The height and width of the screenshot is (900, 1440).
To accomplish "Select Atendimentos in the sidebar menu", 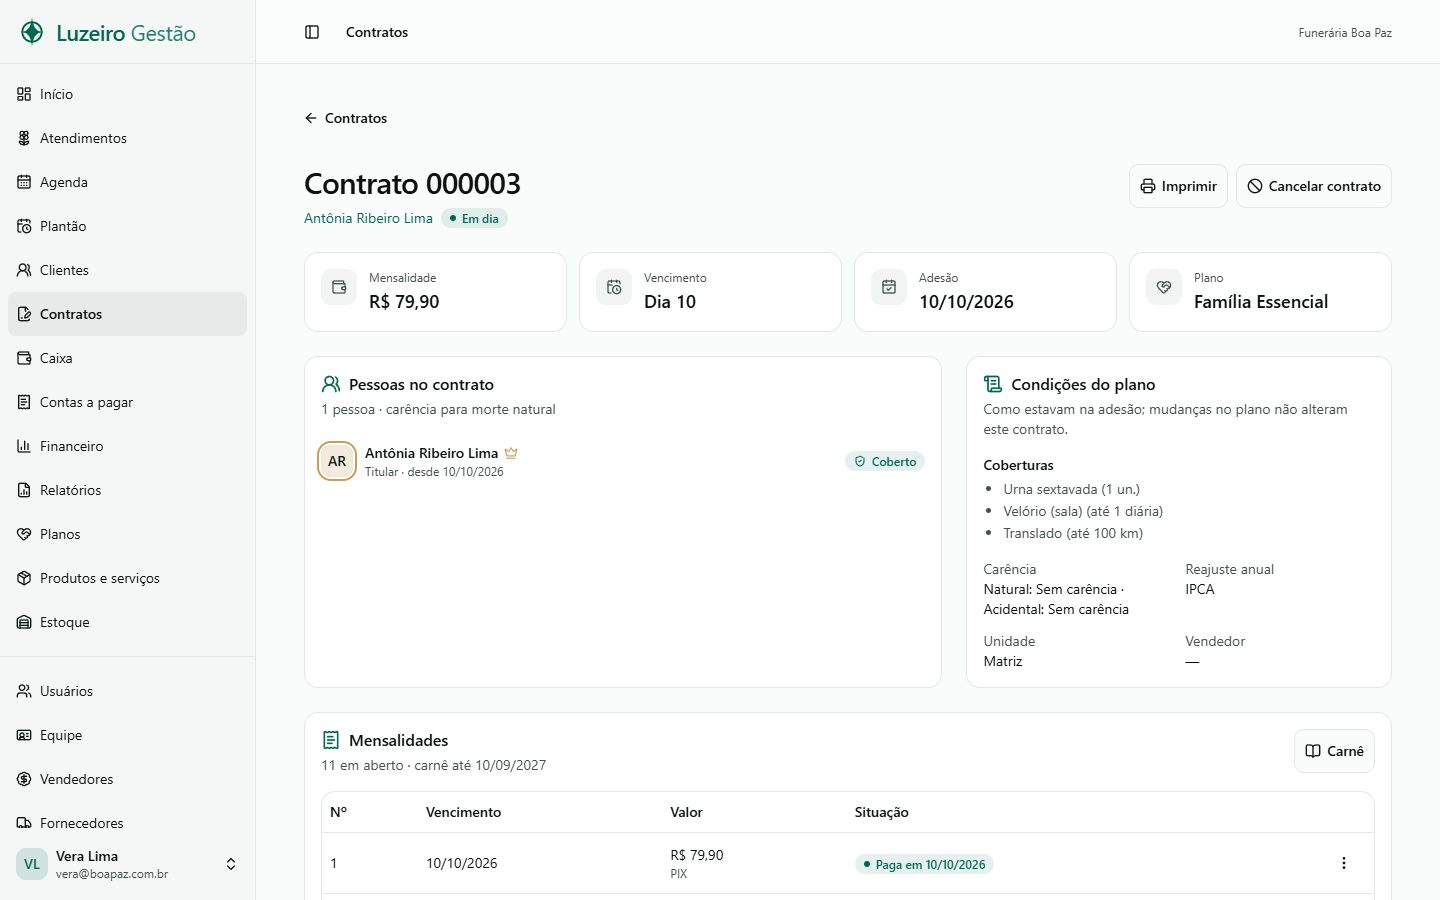I will pyautogui.click(x=127, y=138).
